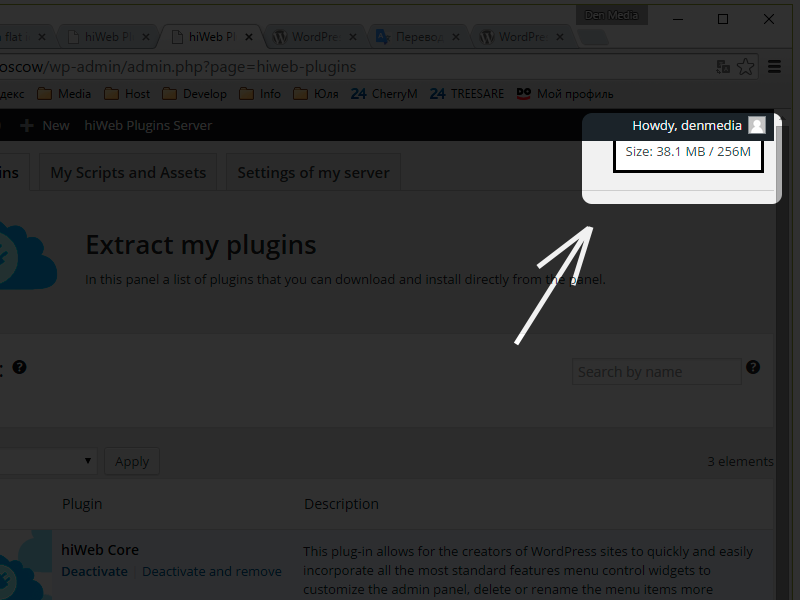
Task: Close the flat tab
Action: pos(42,37)
